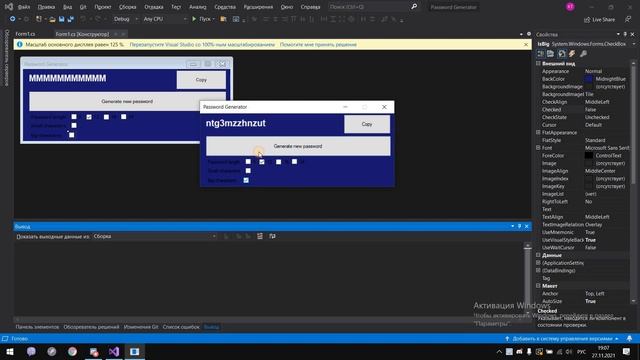The width and height of the screenshot is (640, 360).
Task: Open the IsBig object selector dropdown in Properties
Action: tap(633, 44)
